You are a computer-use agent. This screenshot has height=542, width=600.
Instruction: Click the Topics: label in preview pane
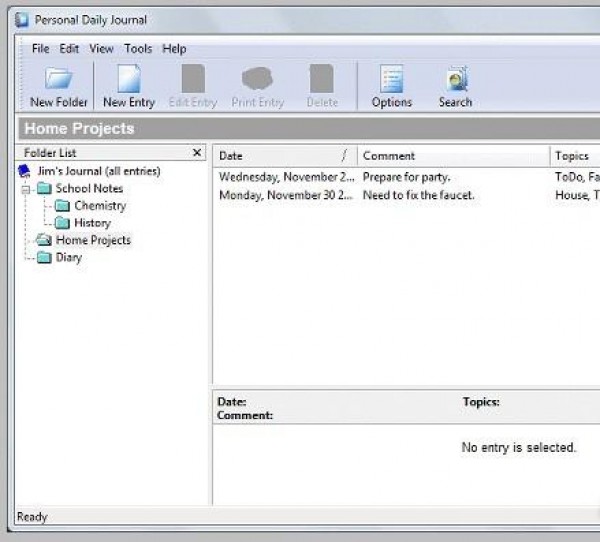481,402
